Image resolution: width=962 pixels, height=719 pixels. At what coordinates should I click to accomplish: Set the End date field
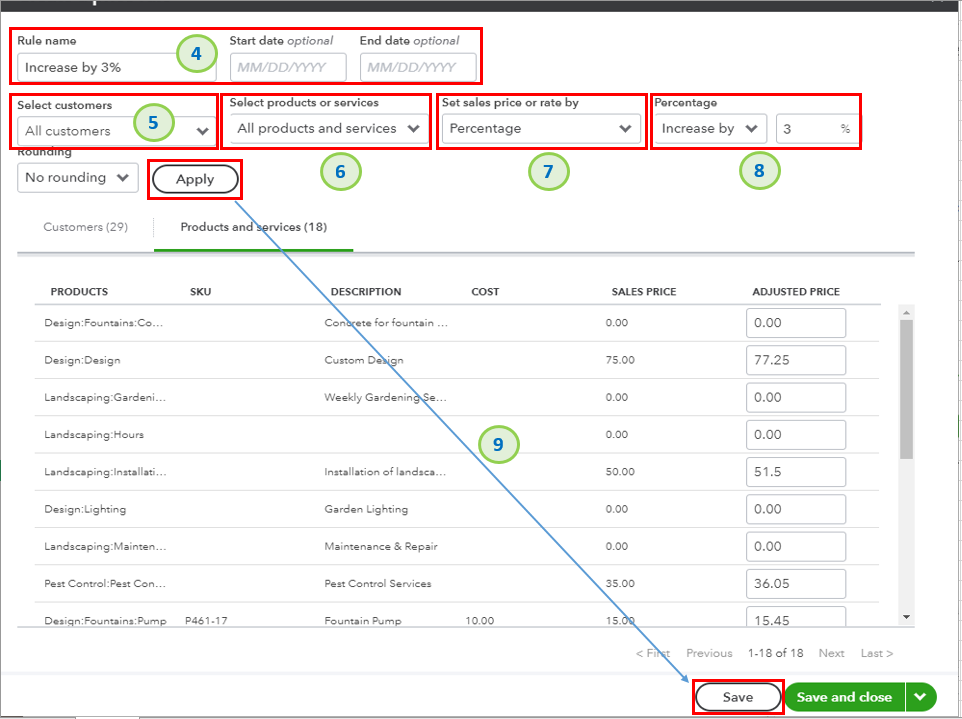418,67
